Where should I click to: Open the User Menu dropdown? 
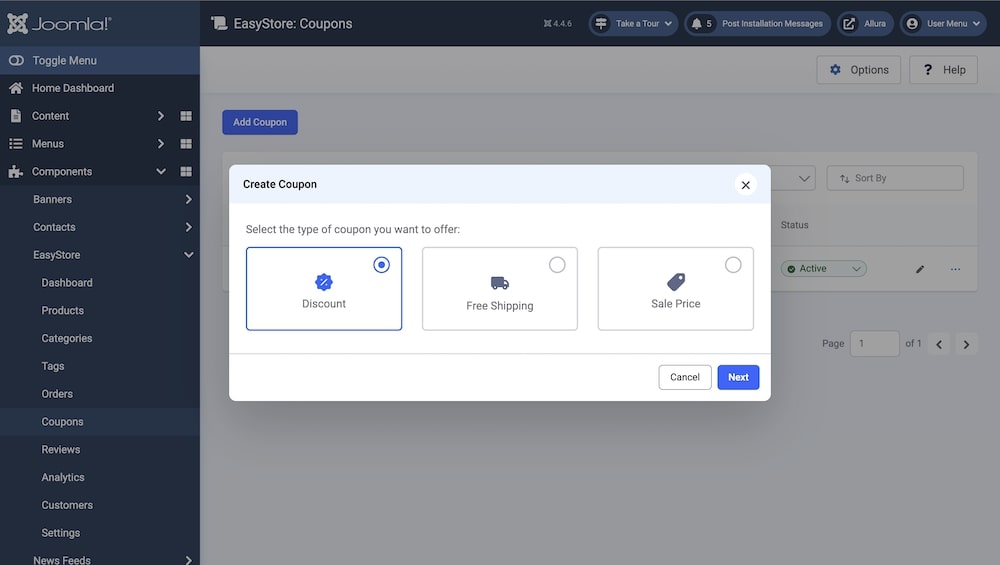click(x=943, y=23)
